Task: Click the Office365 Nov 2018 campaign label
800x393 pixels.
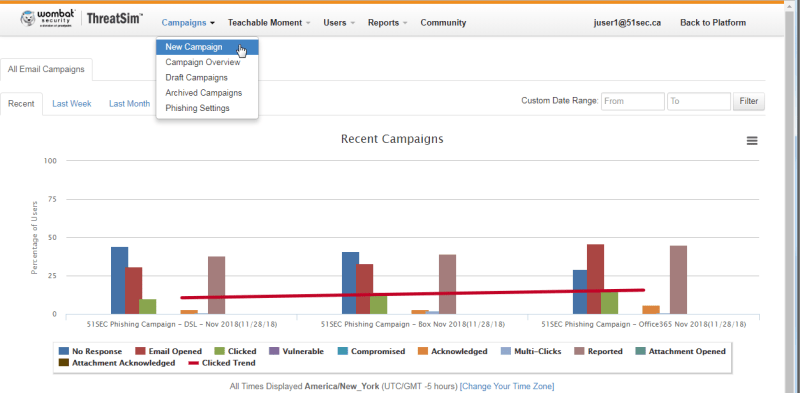Action: click(643, 324)
